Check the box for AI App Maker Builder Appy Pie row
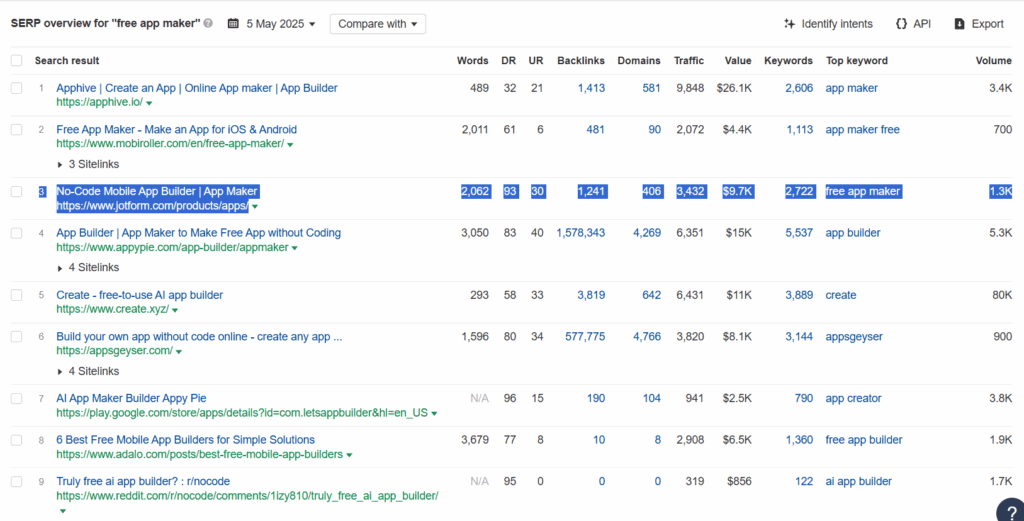The width and height of the screenshot is (1024, 521). pos(16,398)
